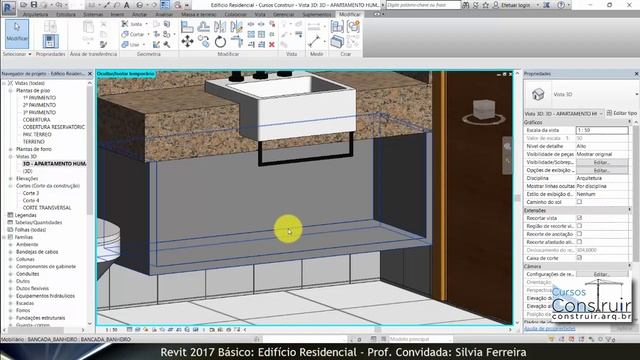Select CORTE TRANSVERSAL in project browser
The image size is (640, 360).
pyautogui.click(x=47, y=208)
